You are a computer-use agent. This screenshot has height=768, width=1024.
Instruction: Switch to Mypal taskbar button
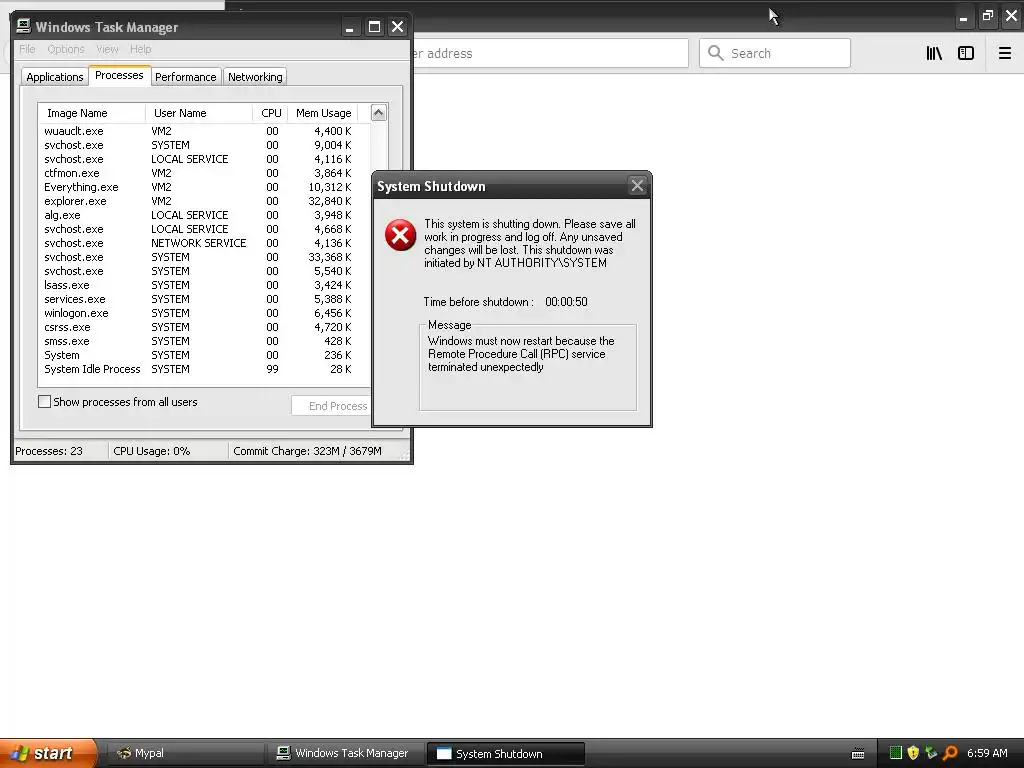coord(185,753)
